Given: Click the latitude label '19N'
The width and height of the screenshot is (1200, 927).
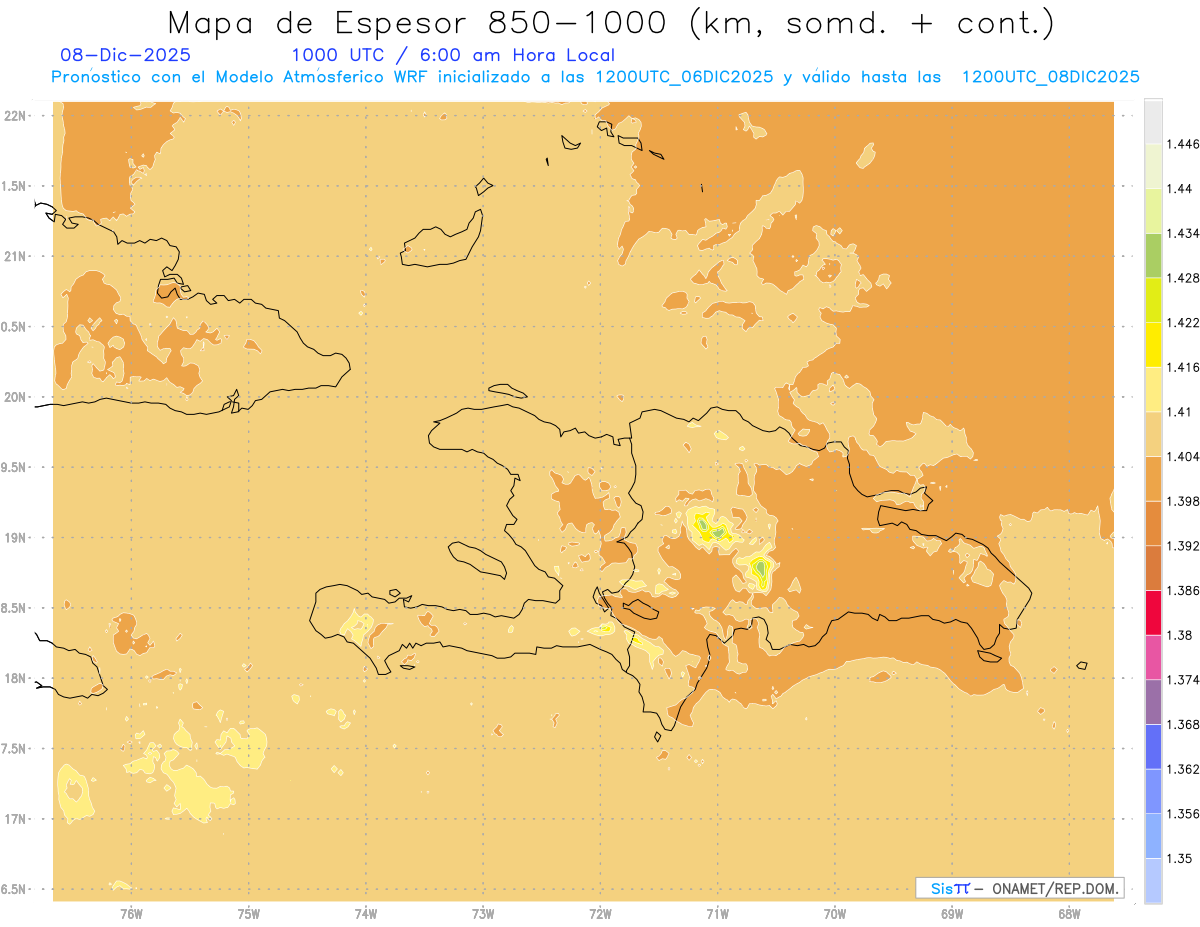Looking at the screenshot, I should pyautogui.click(x=15, y=537).
